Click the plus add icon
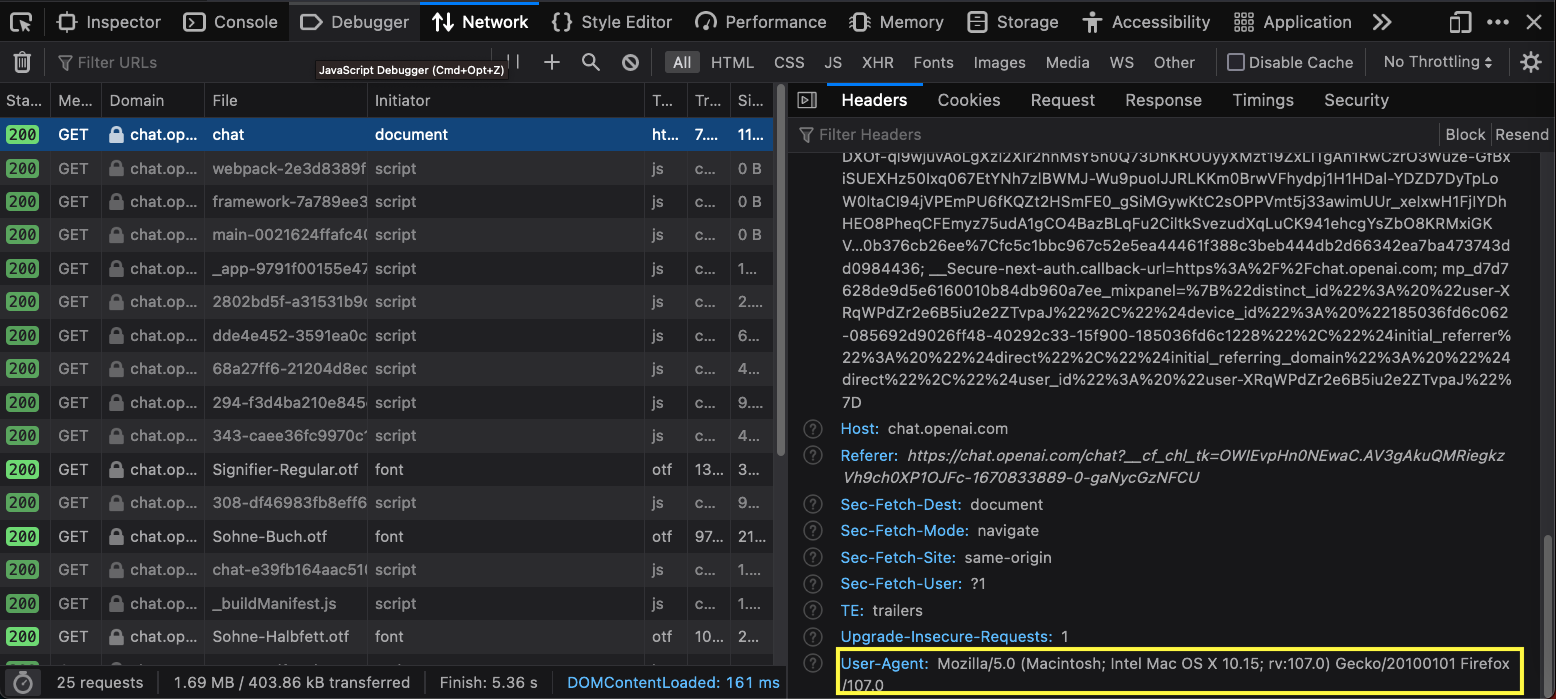This screenshot has width=1556, height=699. (x=552, y=62)
